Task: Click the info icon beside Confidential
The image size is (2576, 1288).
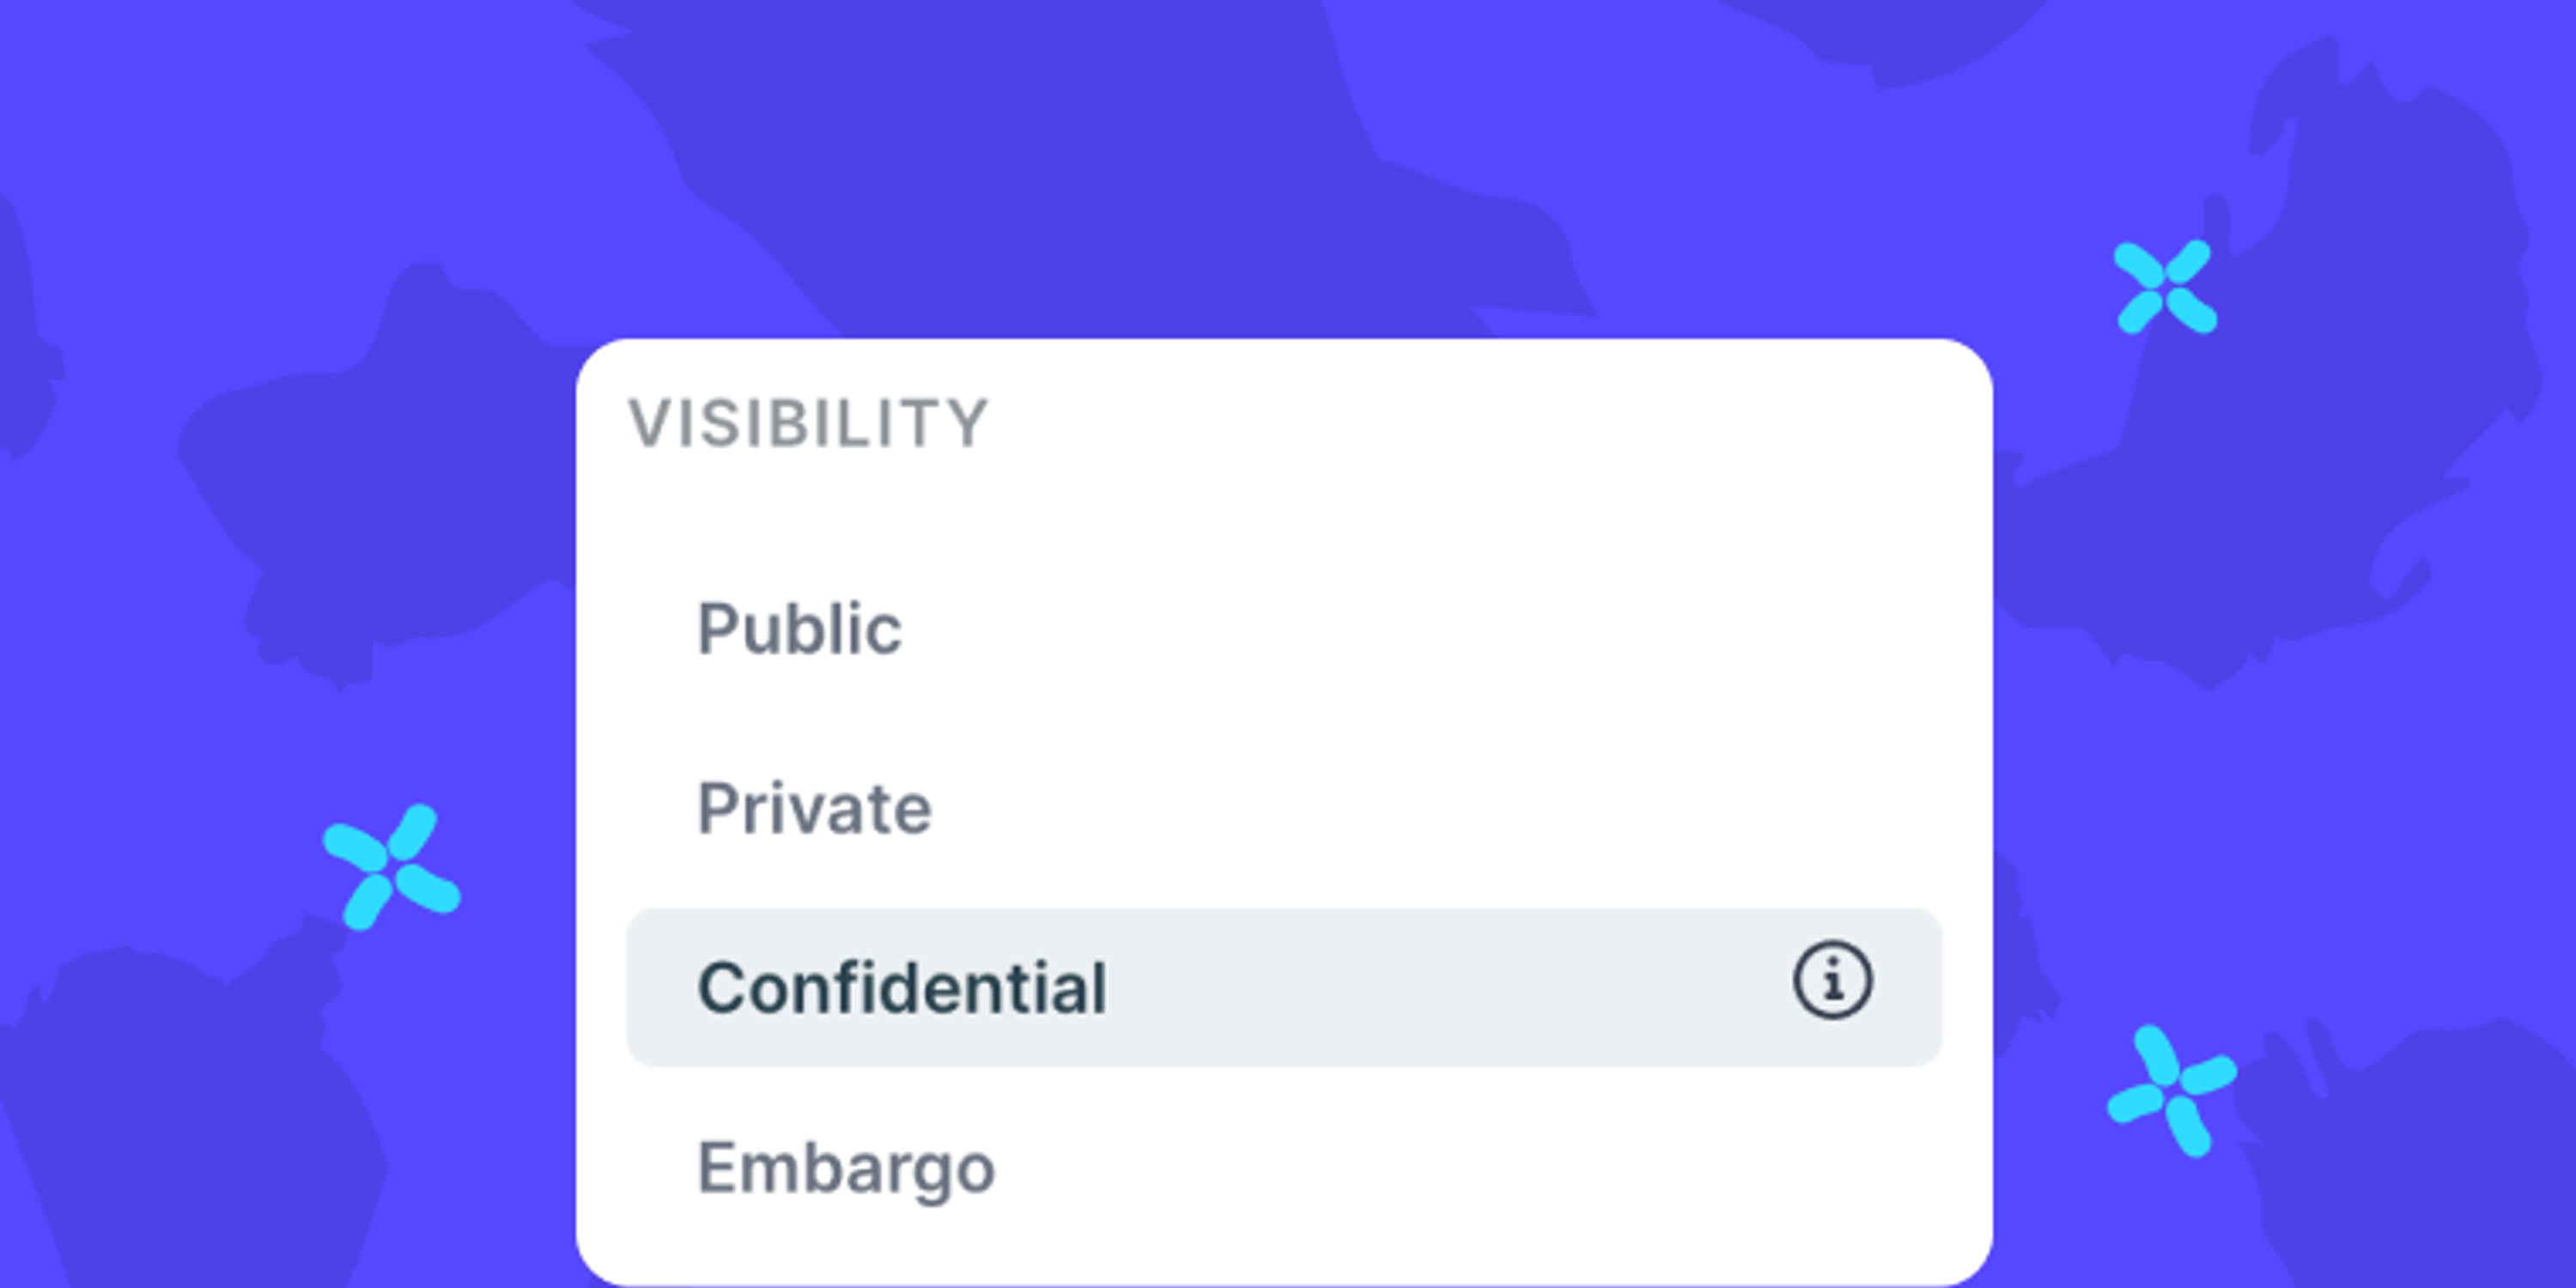Action: pos(1832,980)
